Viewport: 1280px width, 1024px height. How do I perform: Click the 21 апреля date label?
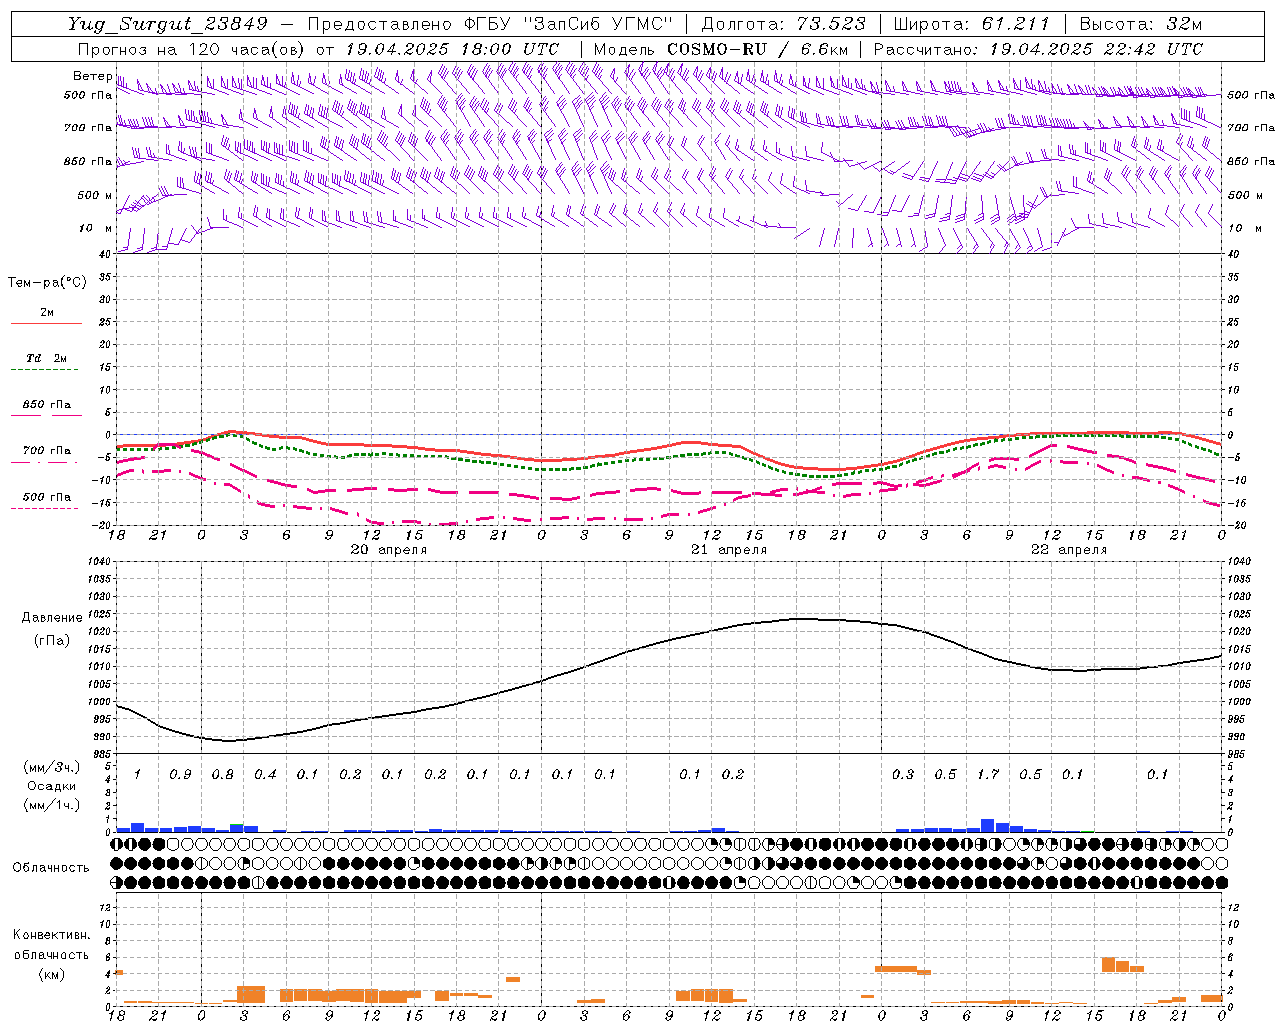tap(729, 550)
